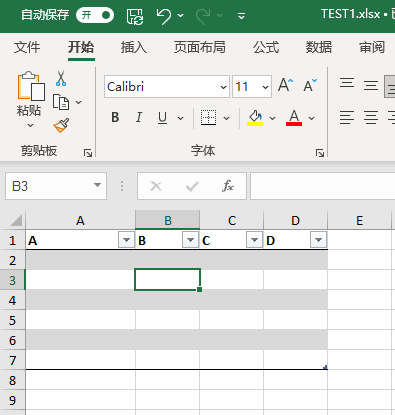
Task: Open filter dropdown for table column D
Action: [x=318, y=240]
